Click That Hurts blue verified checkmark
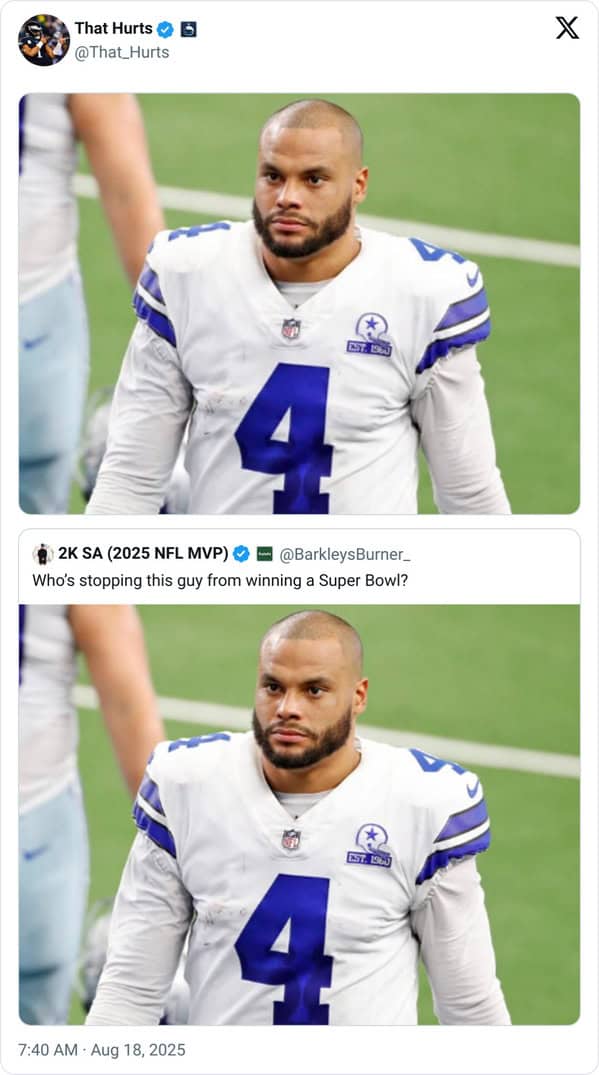This screenshot has height=1075, width=599. pyautogui.click(x=165, y=29)
